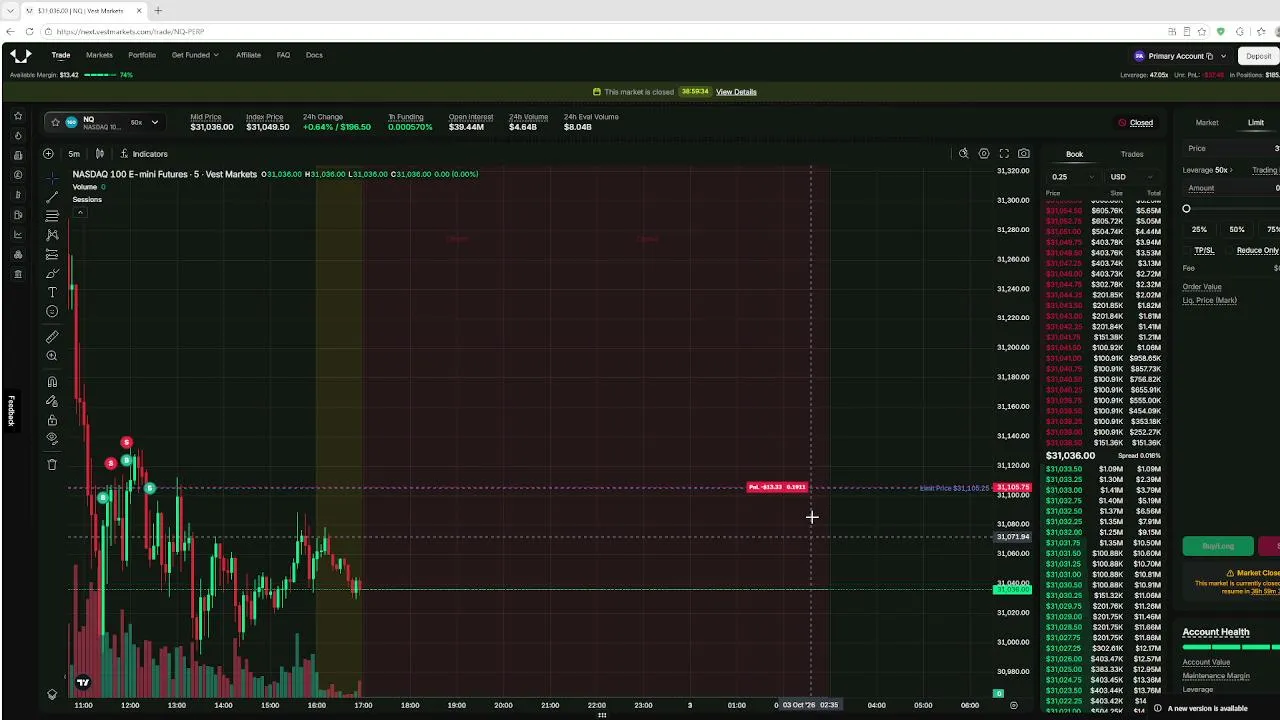
Task: Click the amount slider handle
Action: click(x=1187, y=209)
